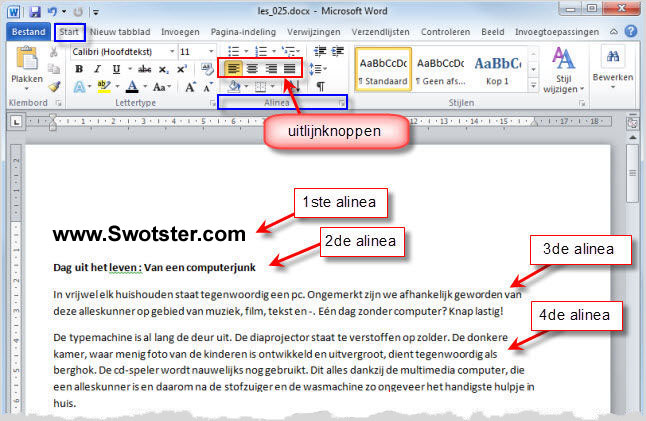Open the Lettertype dialog launcher
This screenshot has width=646, height=421.
213,103
